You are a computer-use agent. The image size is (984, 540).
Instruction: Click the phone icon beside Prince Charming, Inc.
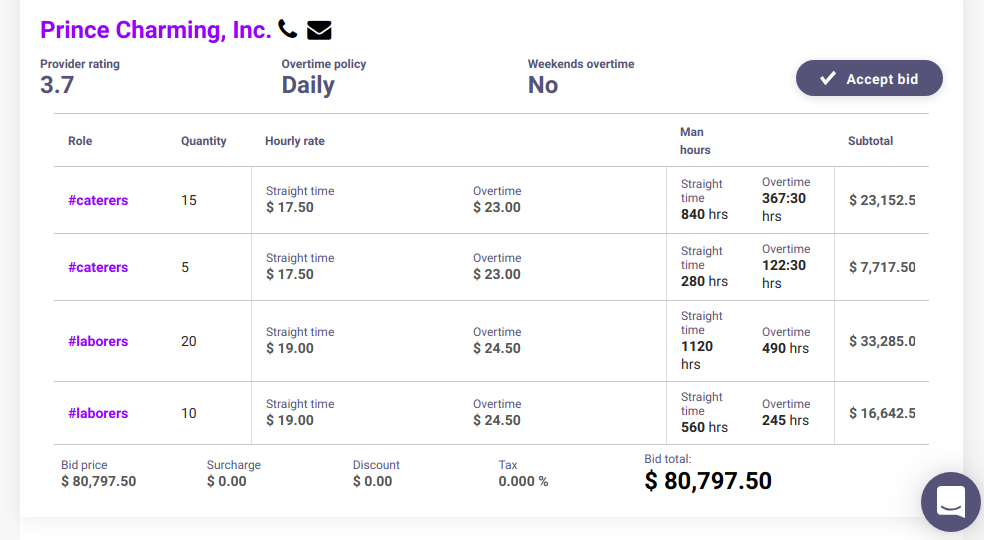tap(288, 29)
